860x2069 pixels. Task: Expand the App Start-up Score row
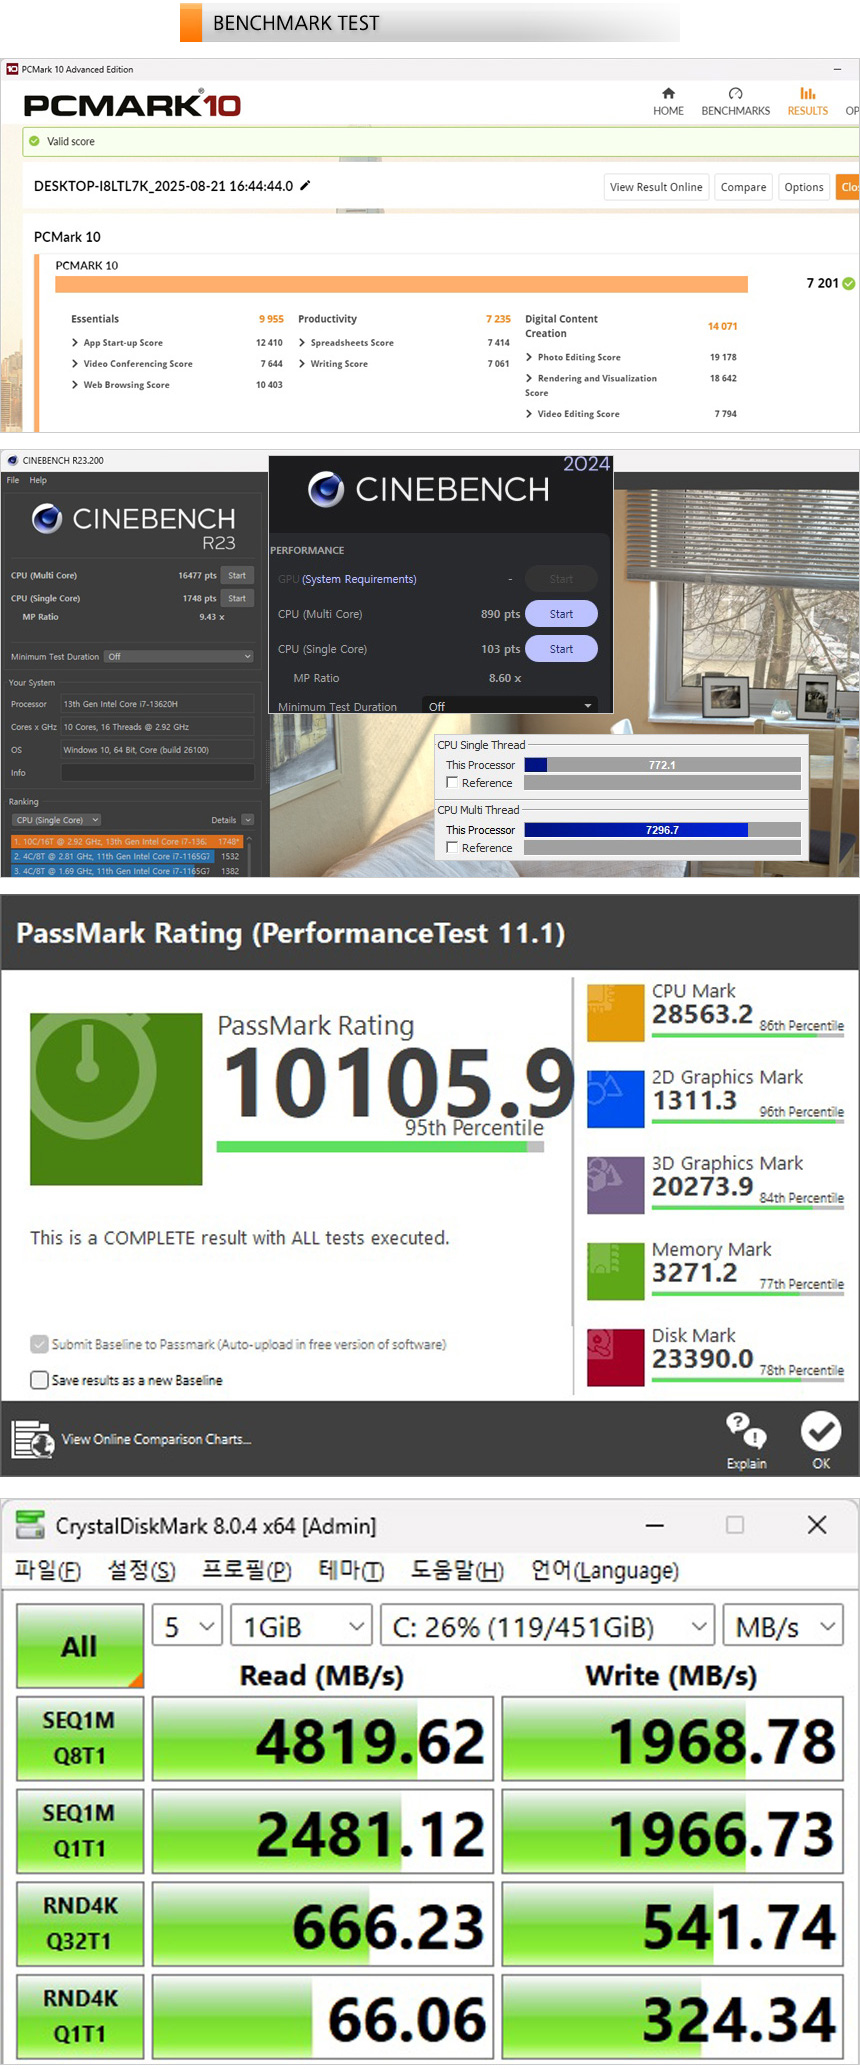[x=75, y=343]
